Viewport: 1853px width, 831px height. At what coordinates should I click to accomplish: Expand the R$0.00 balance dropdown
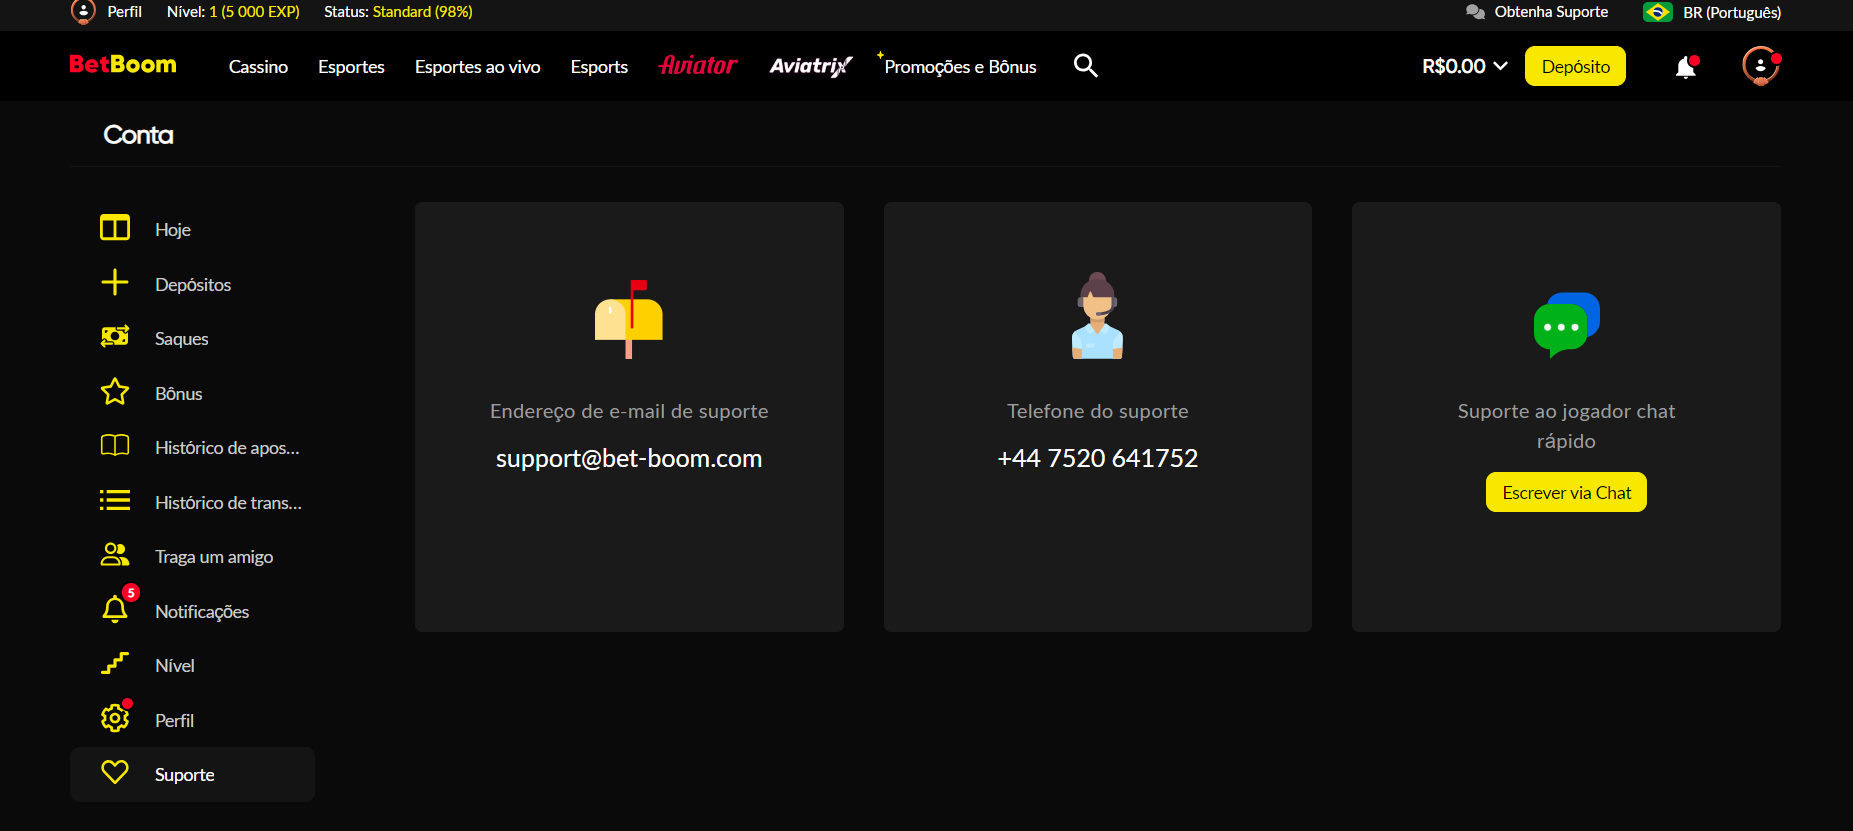[x=1464, y=66]
